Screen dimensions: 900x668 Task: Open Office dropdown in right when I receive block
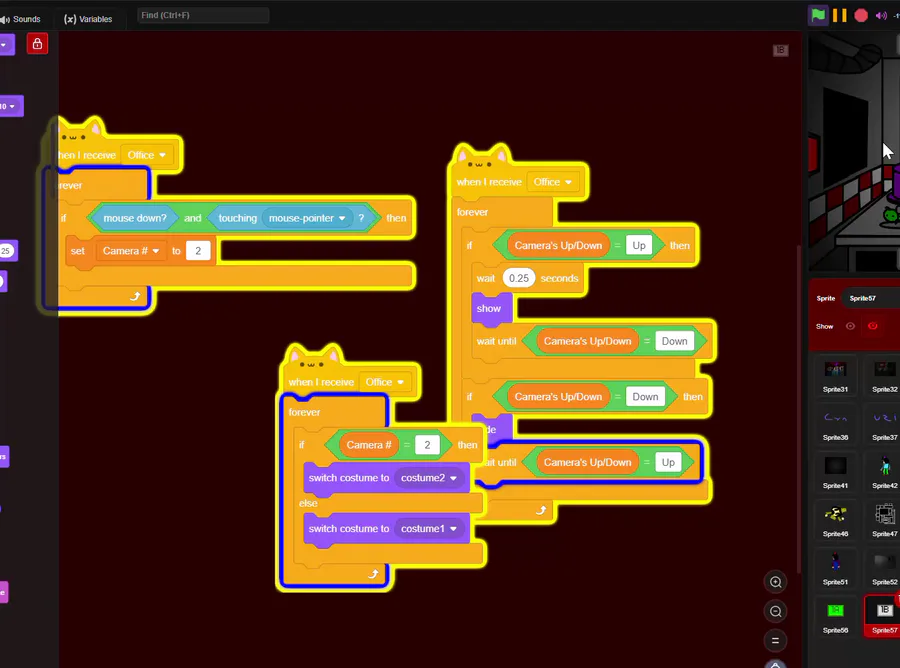coord(552,182)
